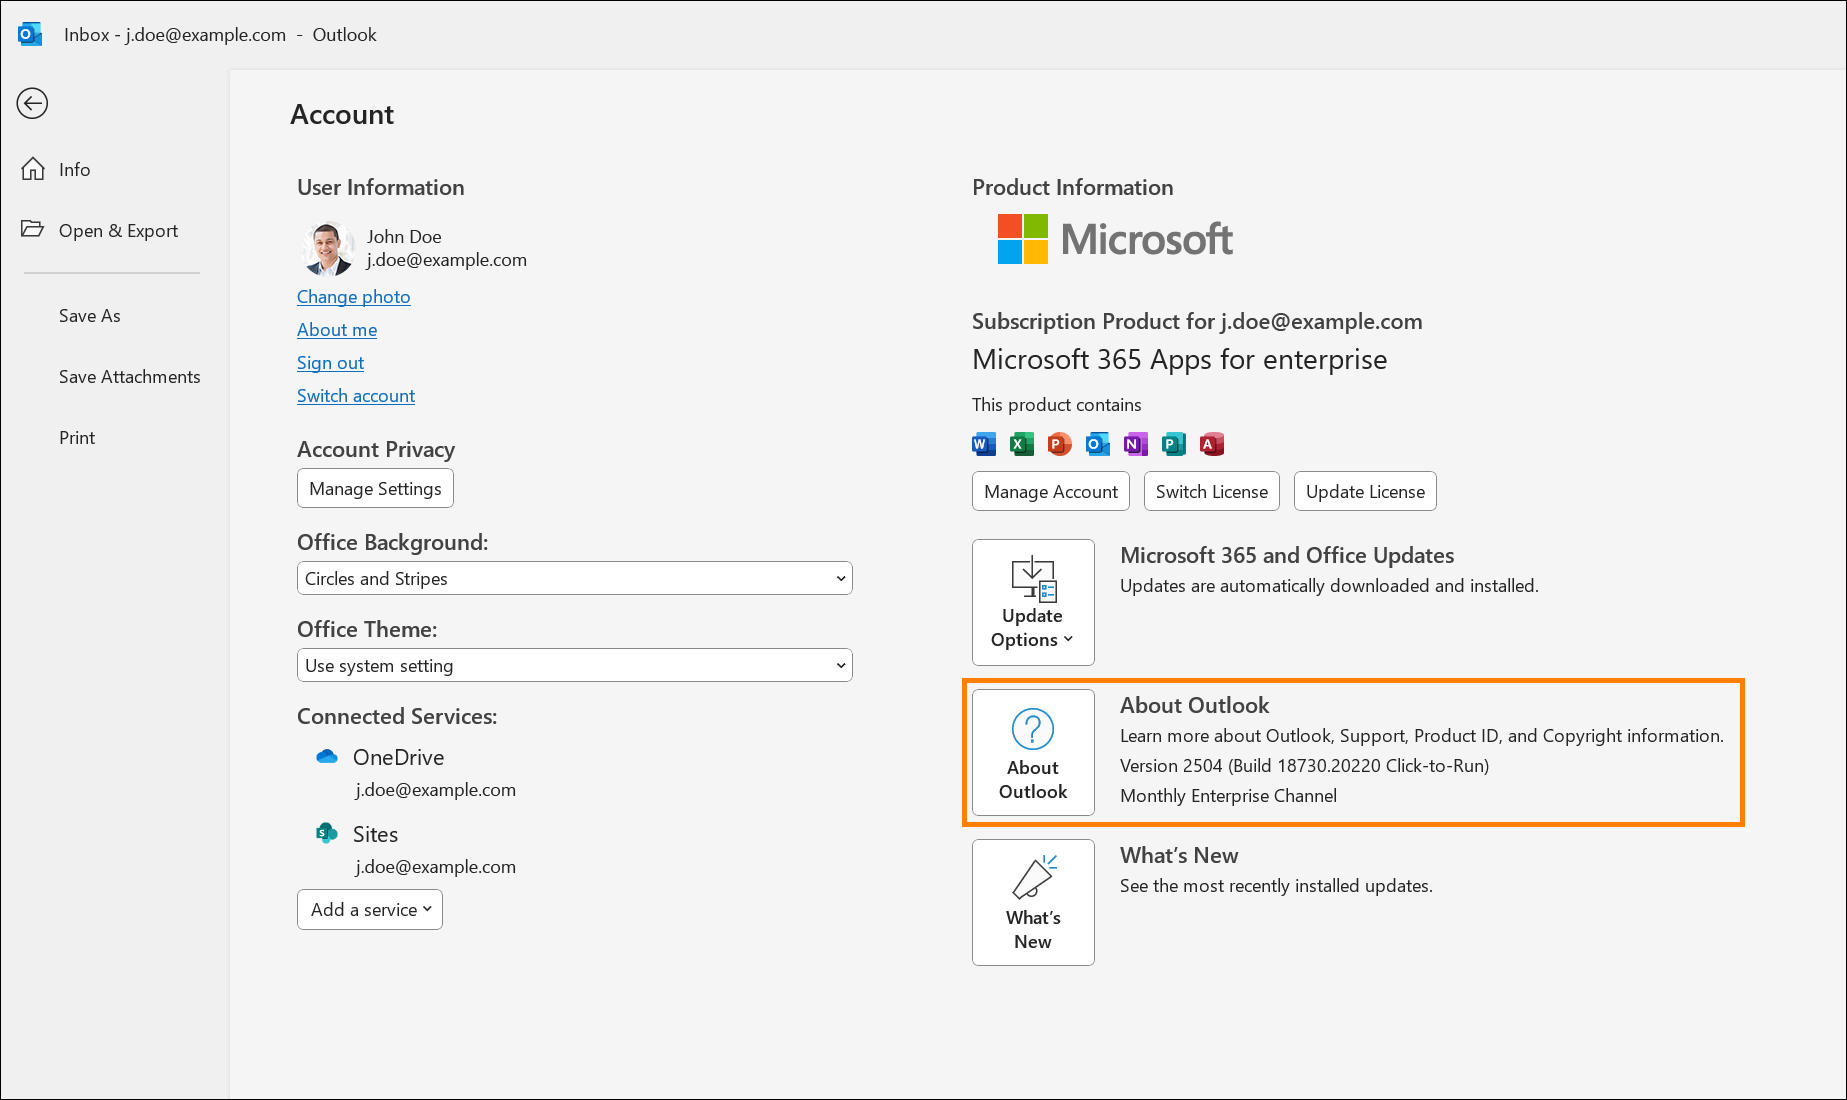Click the Open & Export folder icon
Screen dimensions: 1847x1100
click(32, 229)
